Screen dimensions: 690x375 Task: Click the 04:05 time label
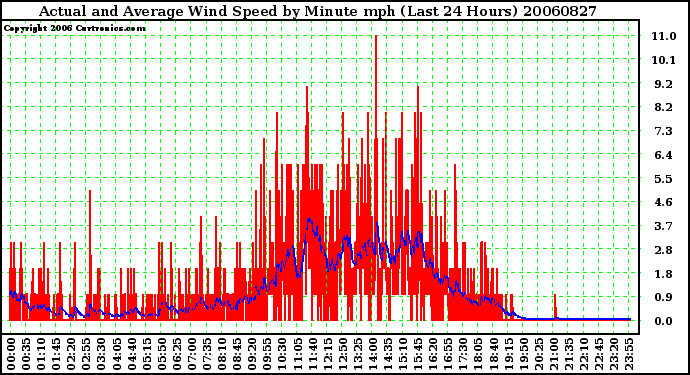[x=116, y=354]
